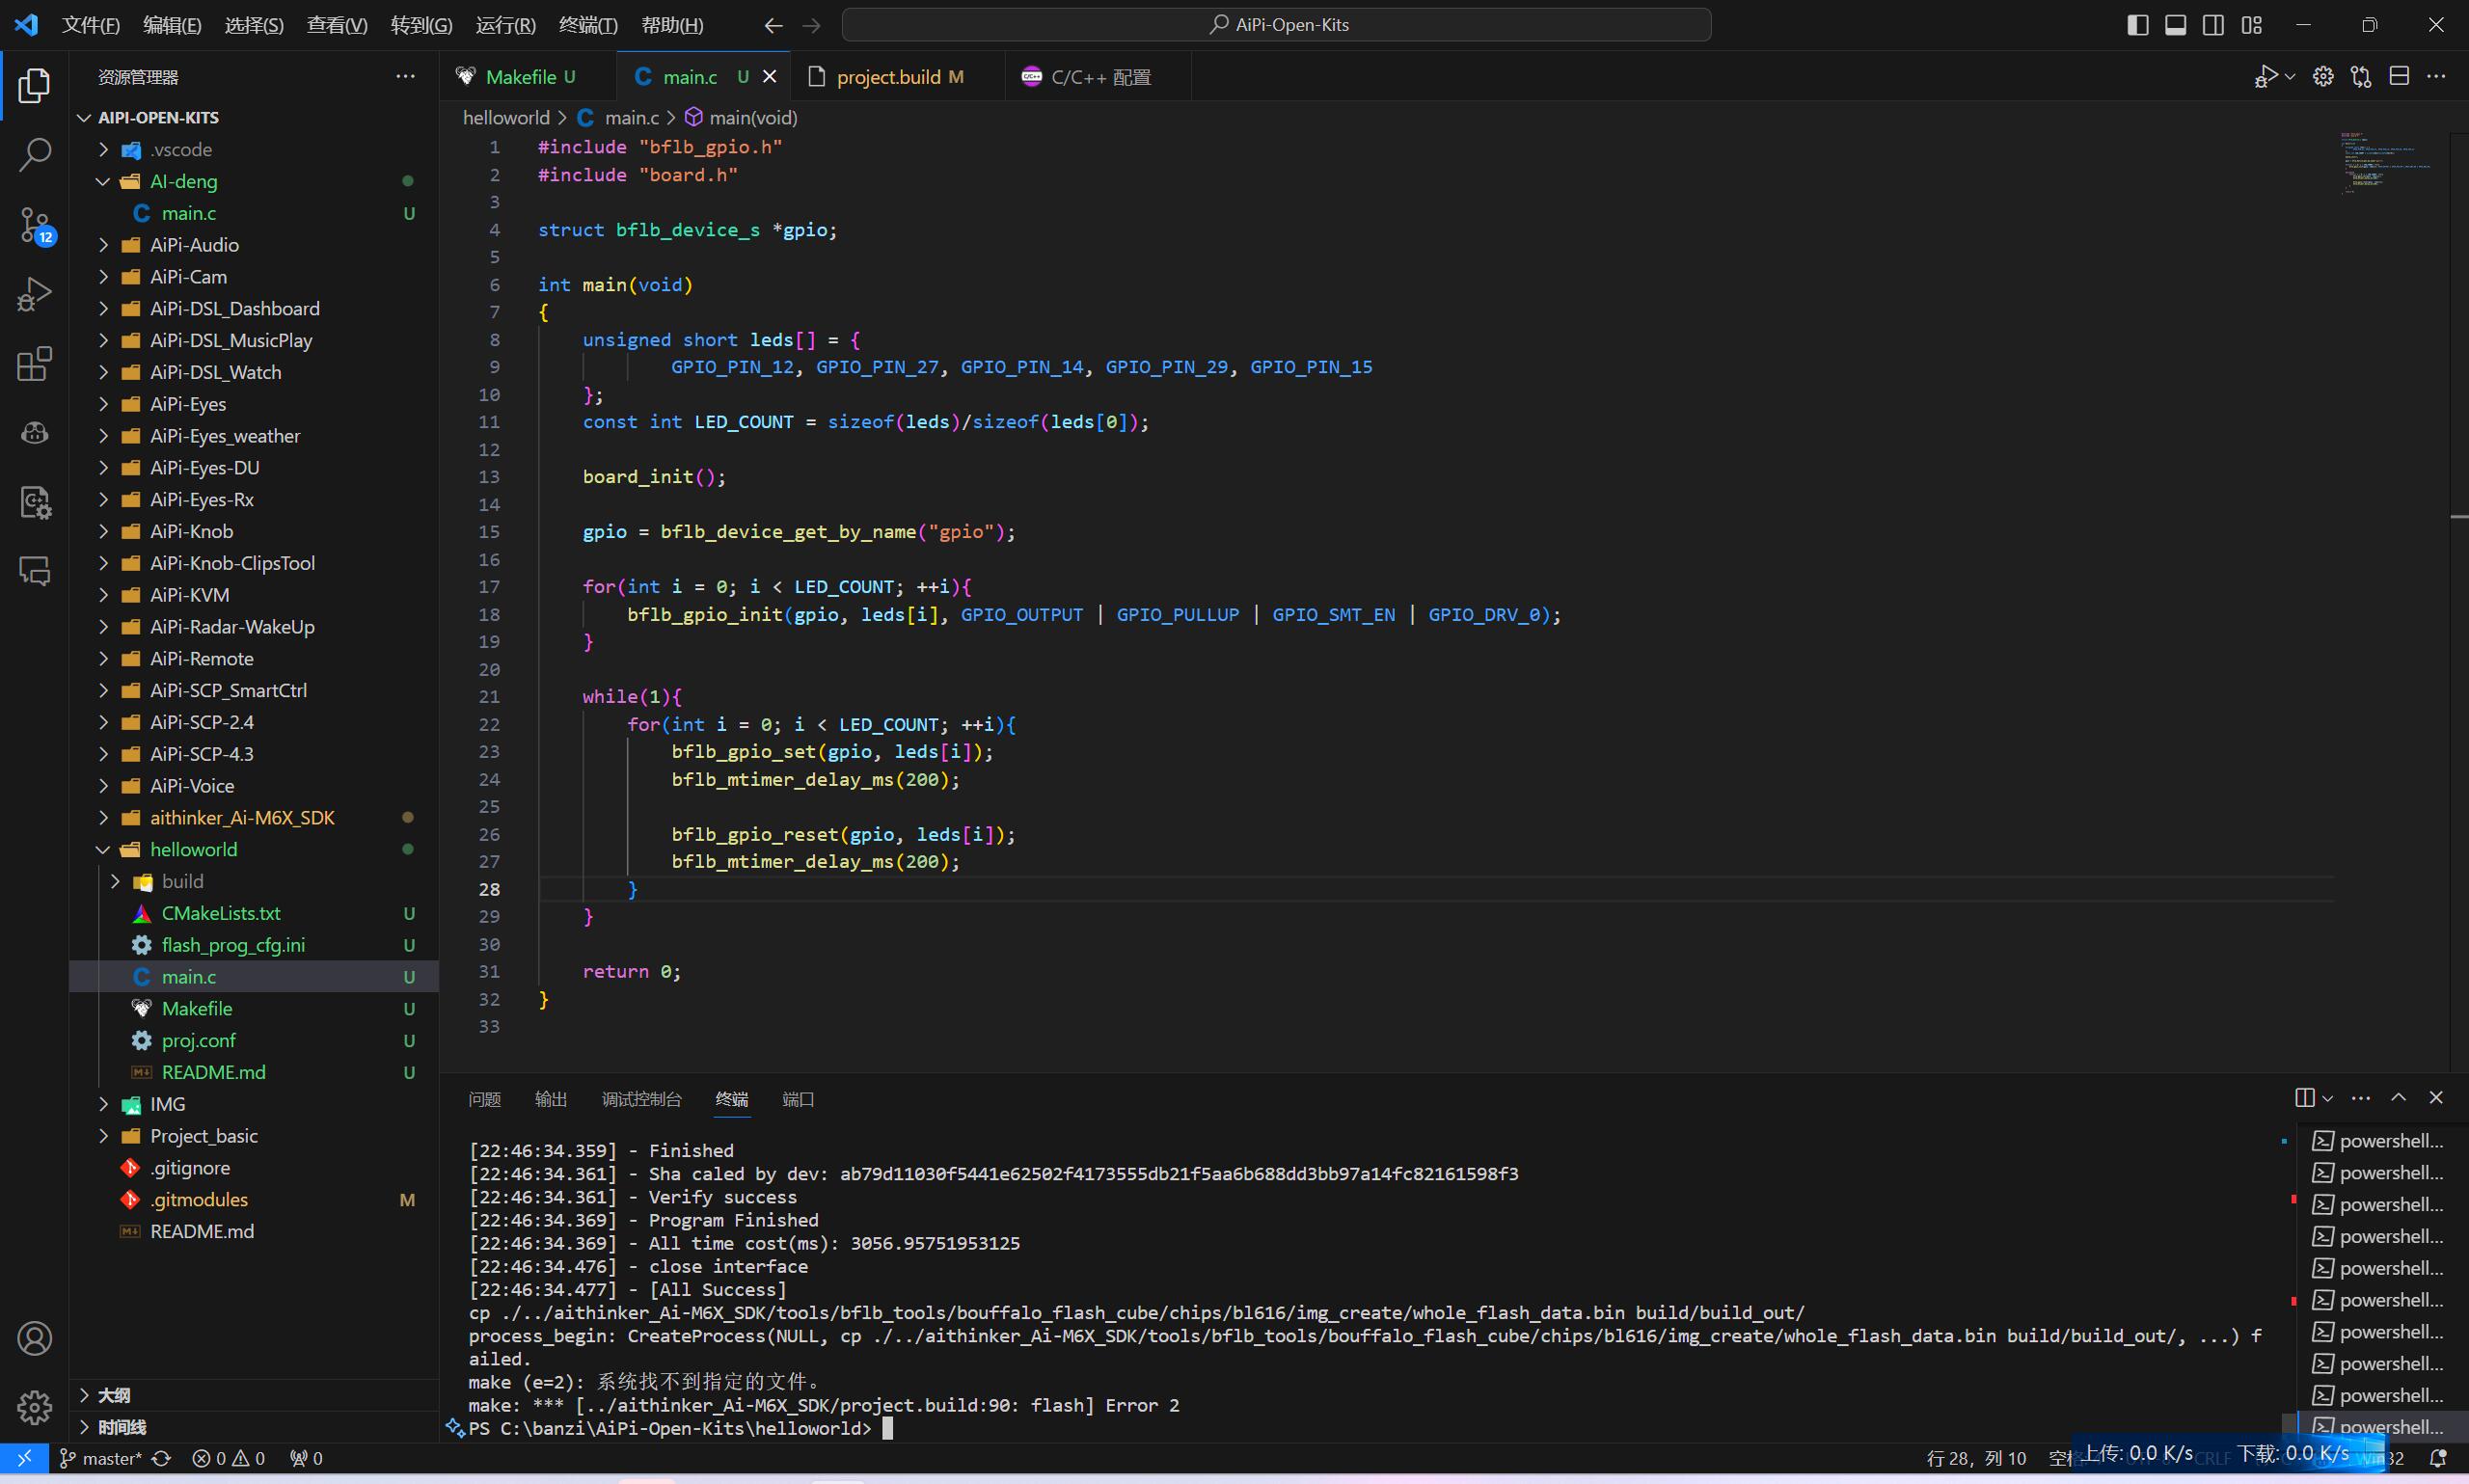Screen dimensions: 2469x1484
Task: Click errors and warnings count in status bar
Action: 229,1459
